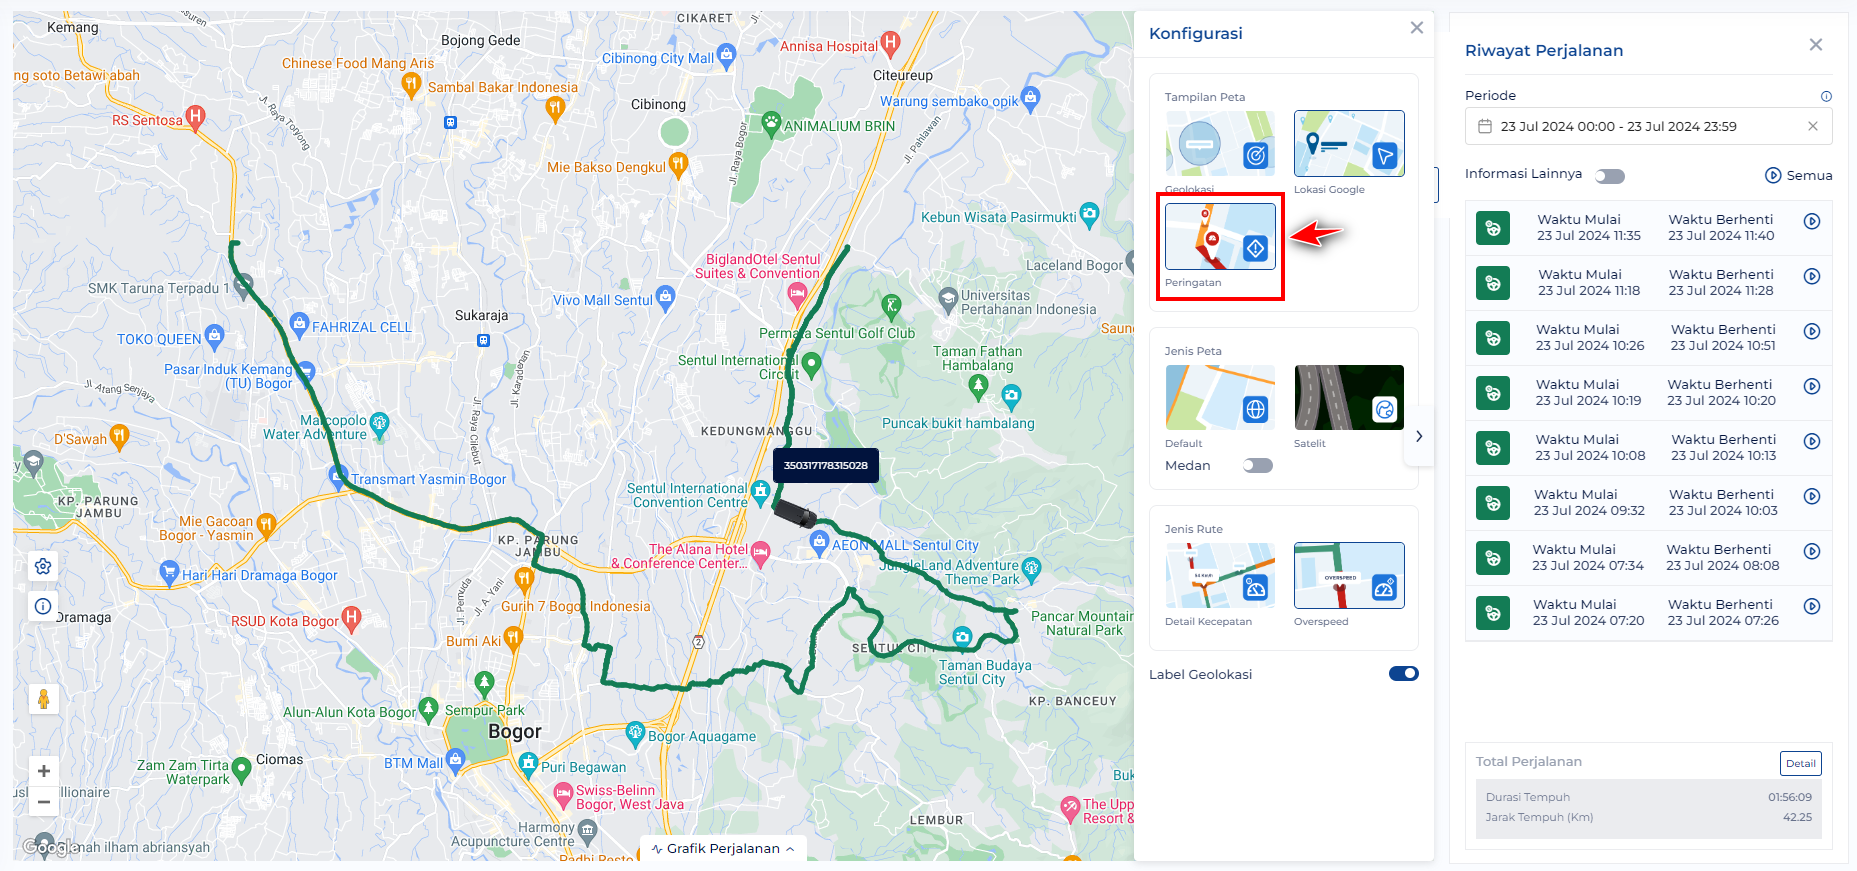This screenshot has width=1857, height=871.
Task: Play all trips with Semua button
Action: pyautogui.click(x=1798, y=175)
